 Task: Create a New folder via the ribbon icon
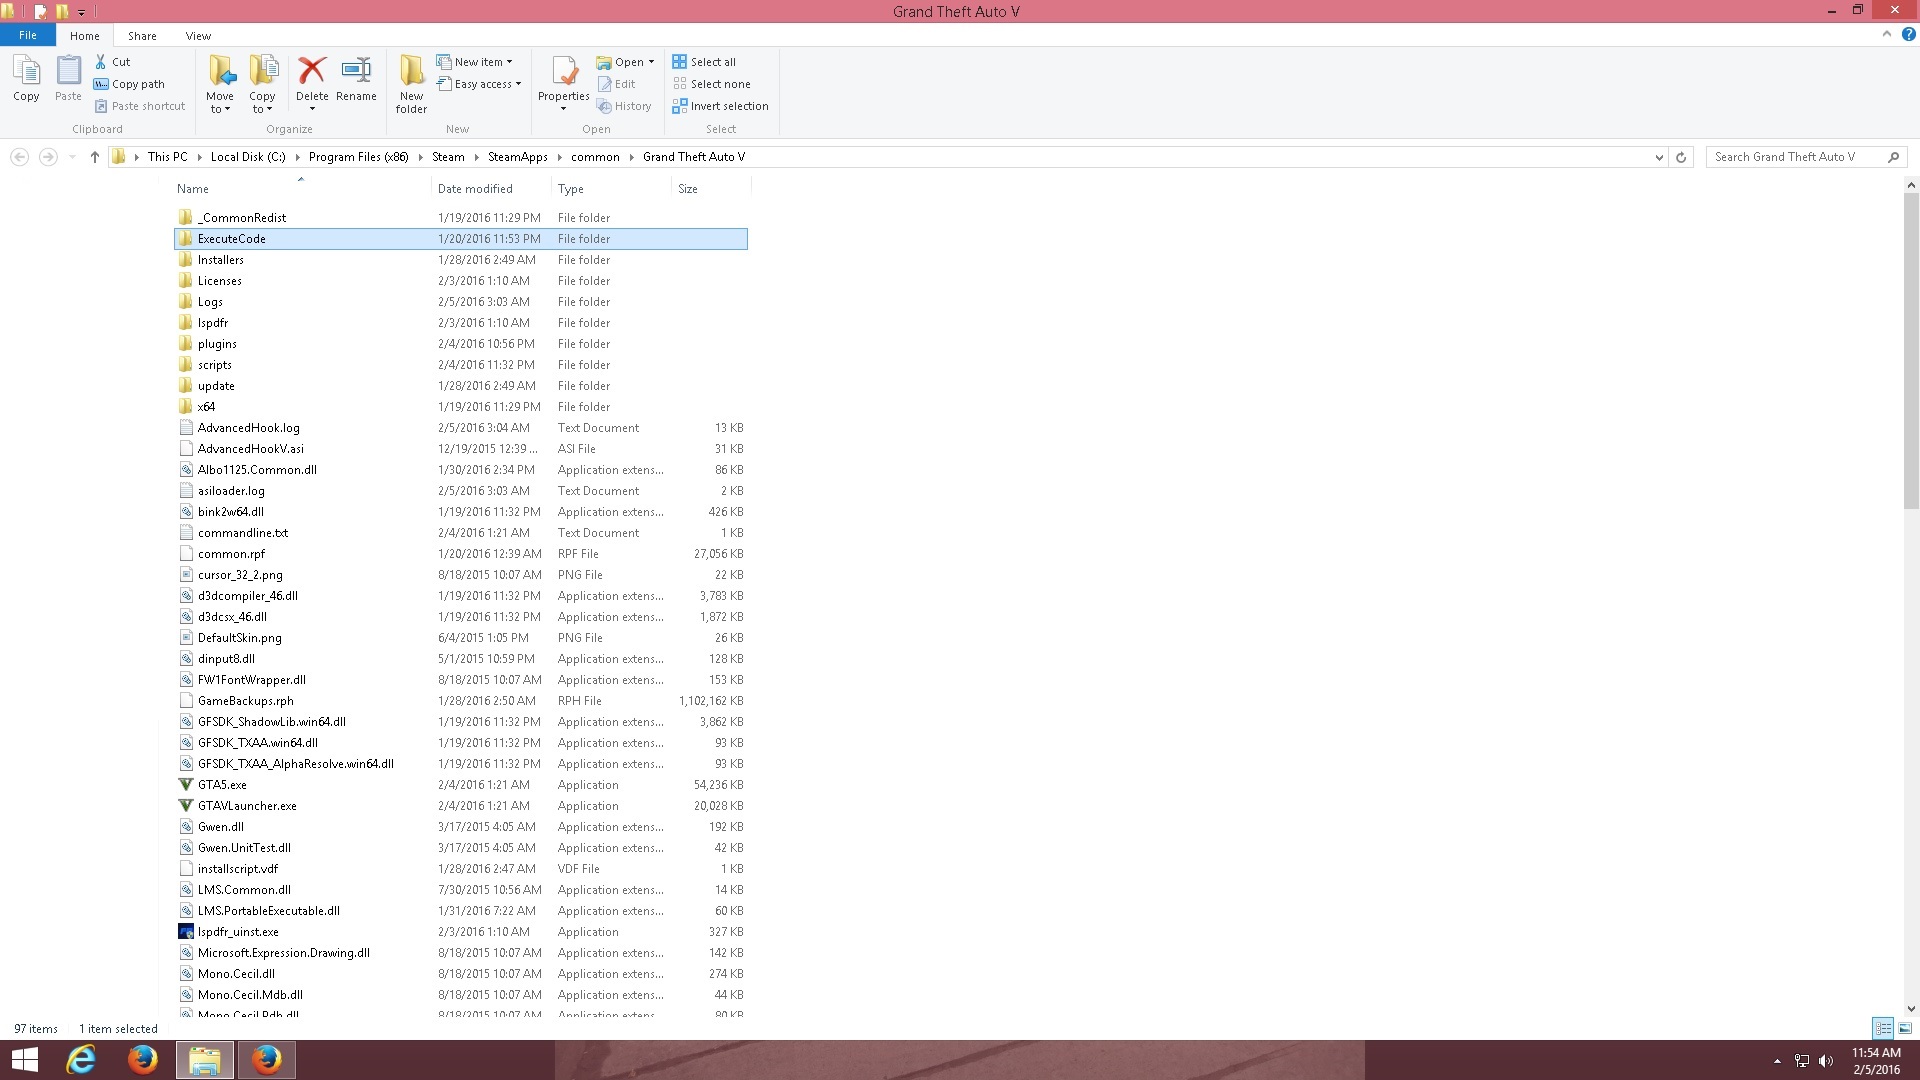(411, 72)
